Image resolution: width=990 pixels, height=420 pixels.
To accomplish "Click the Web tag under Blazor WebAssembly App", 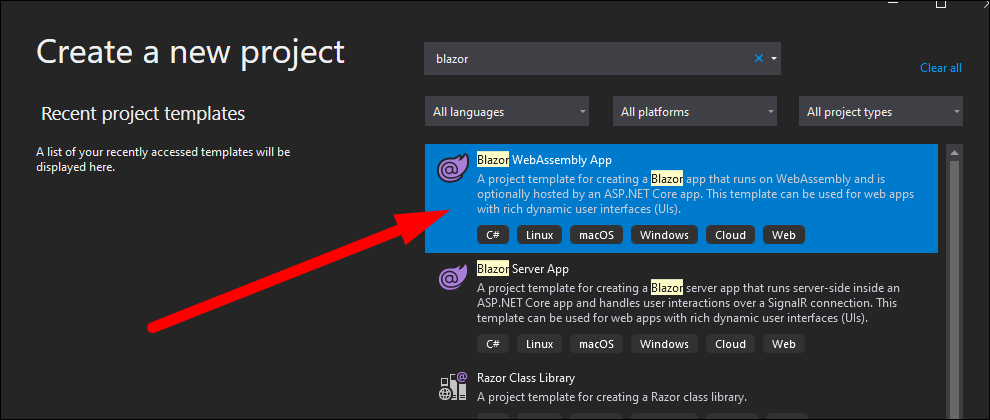I will pyautogui.click(x=784, y=235).
